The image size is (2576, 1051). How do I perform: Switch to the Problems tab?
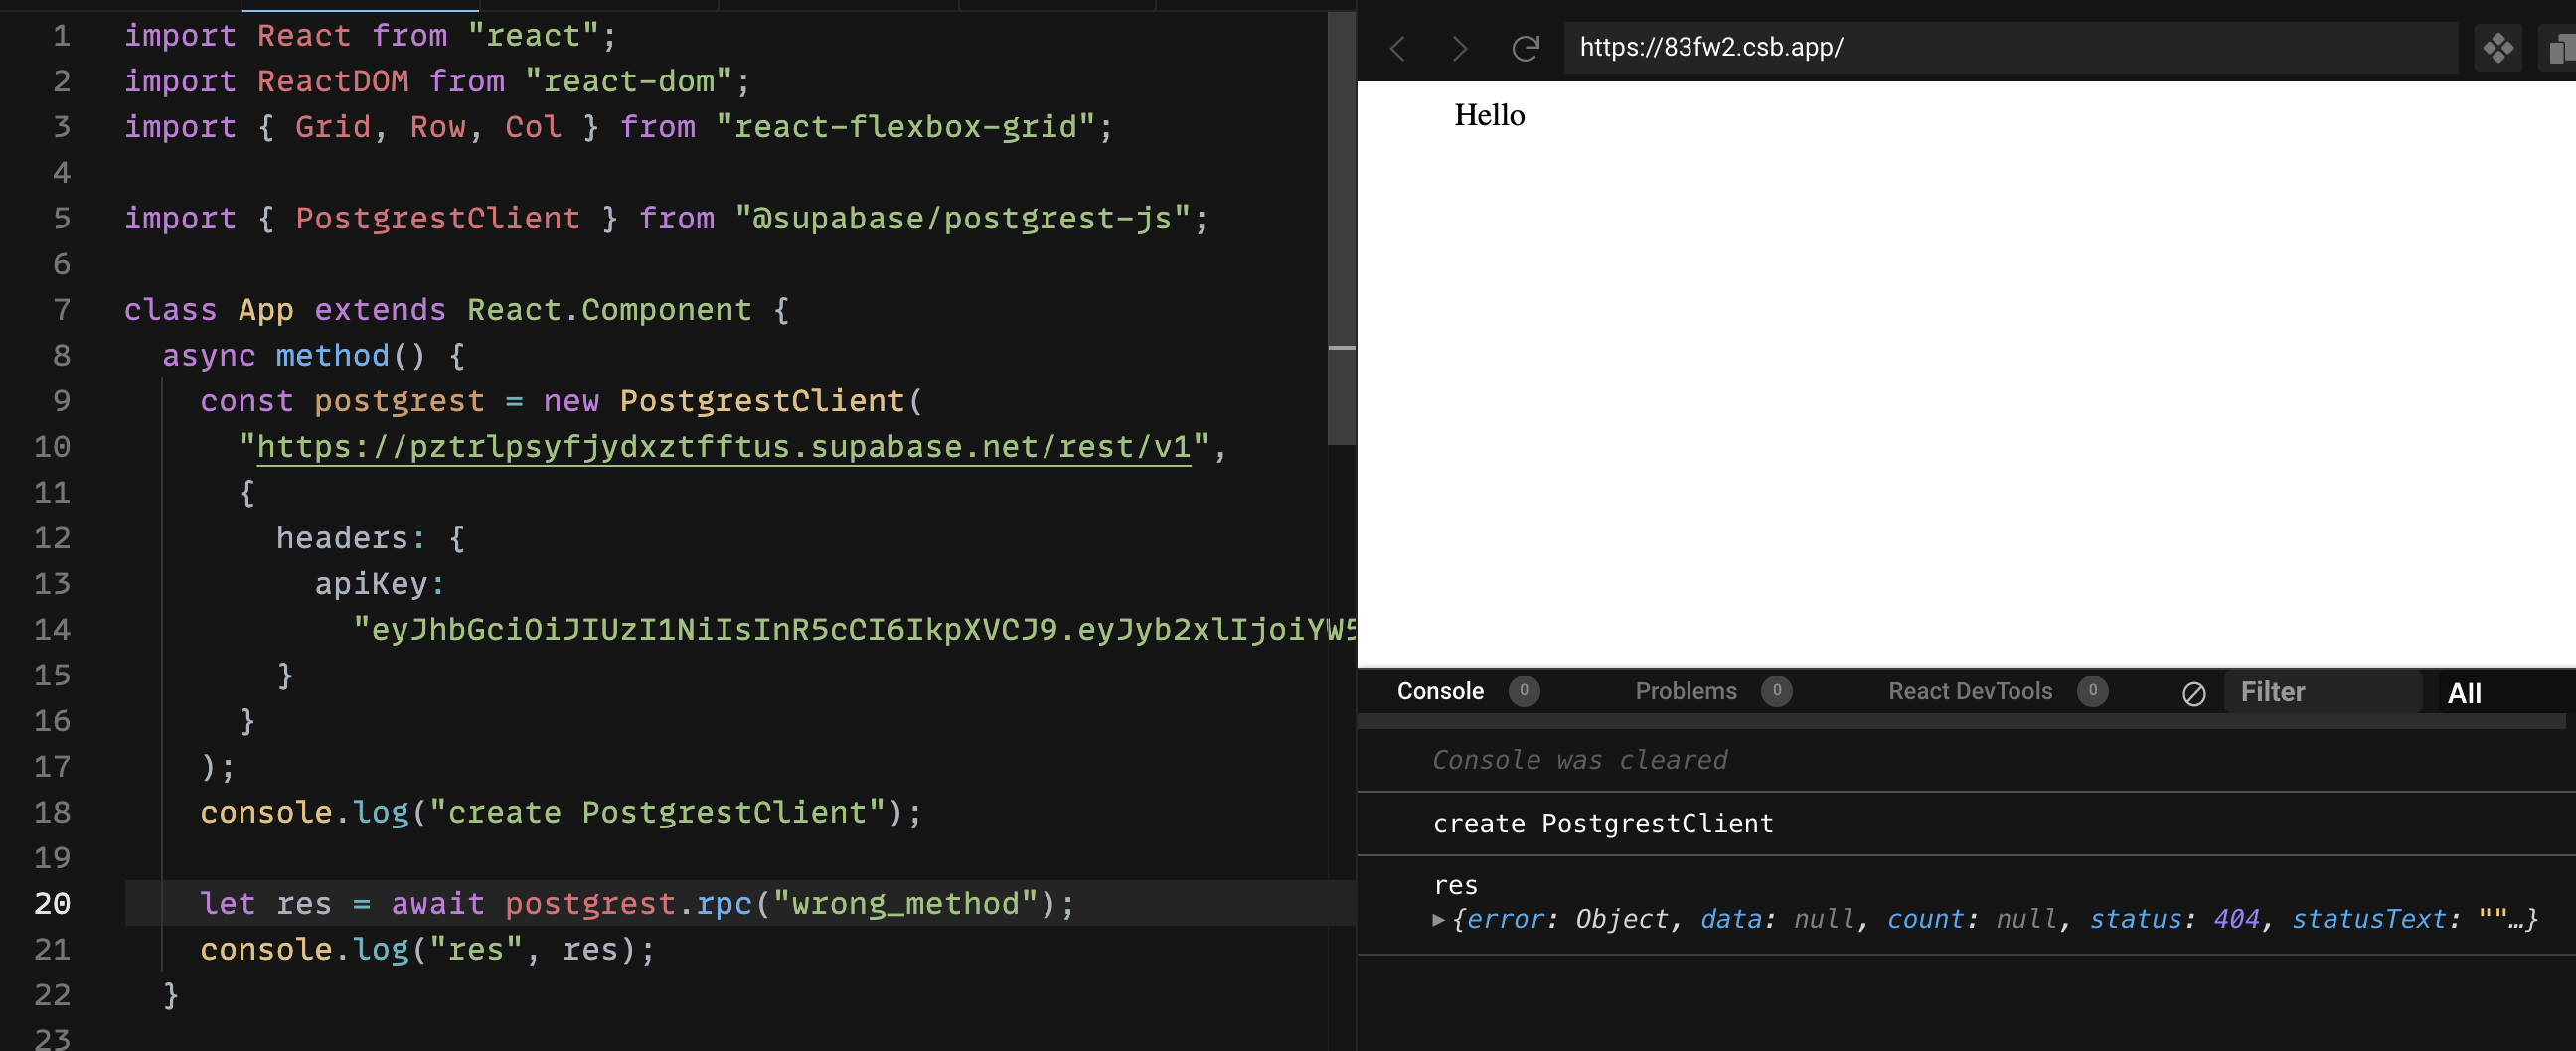point(1686,691)
